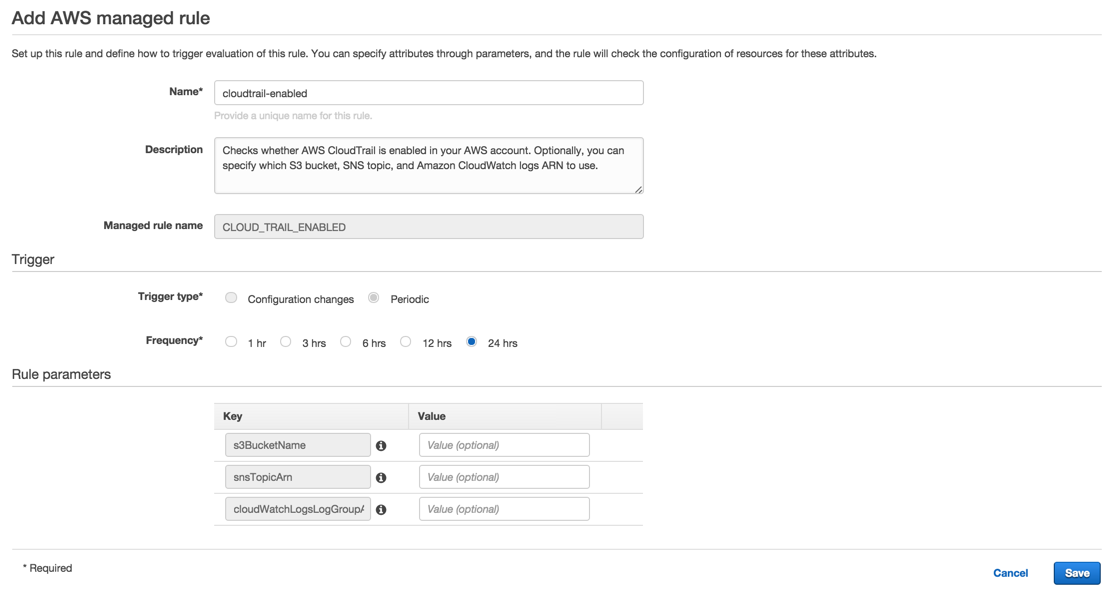Enable the 24 hrs frequency

(x=471, y=341)
